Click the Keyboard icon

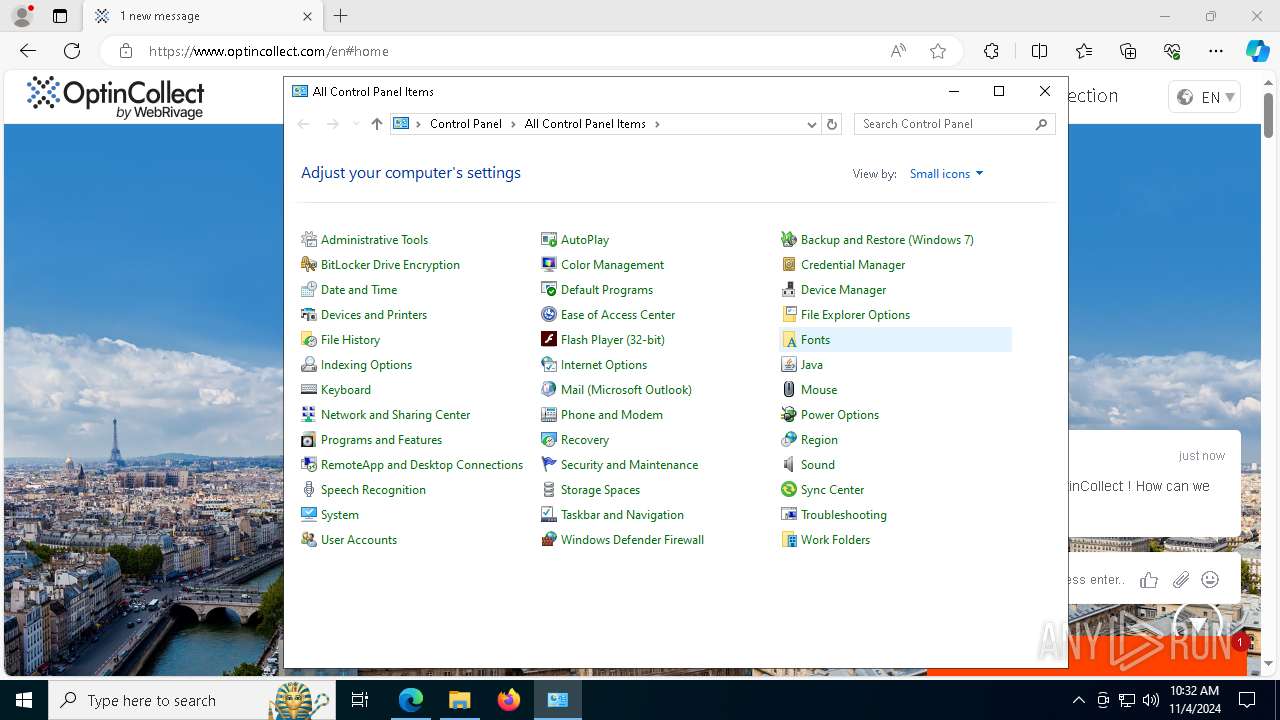309,390
